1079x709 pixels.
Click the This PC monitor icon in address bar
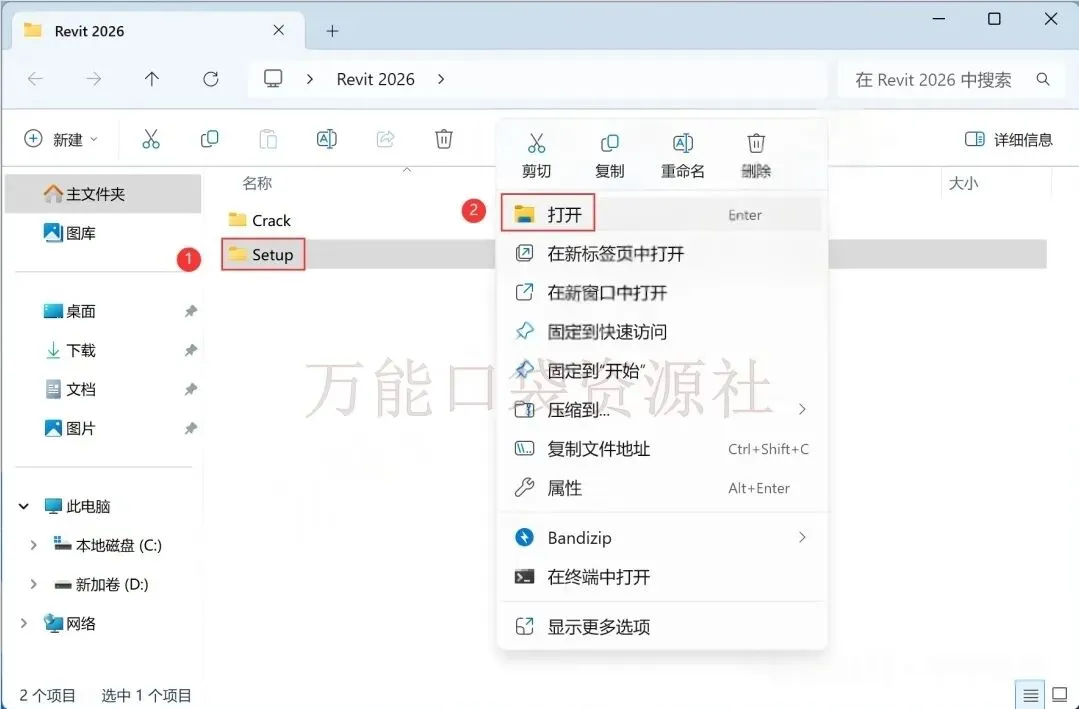point(273,78)
